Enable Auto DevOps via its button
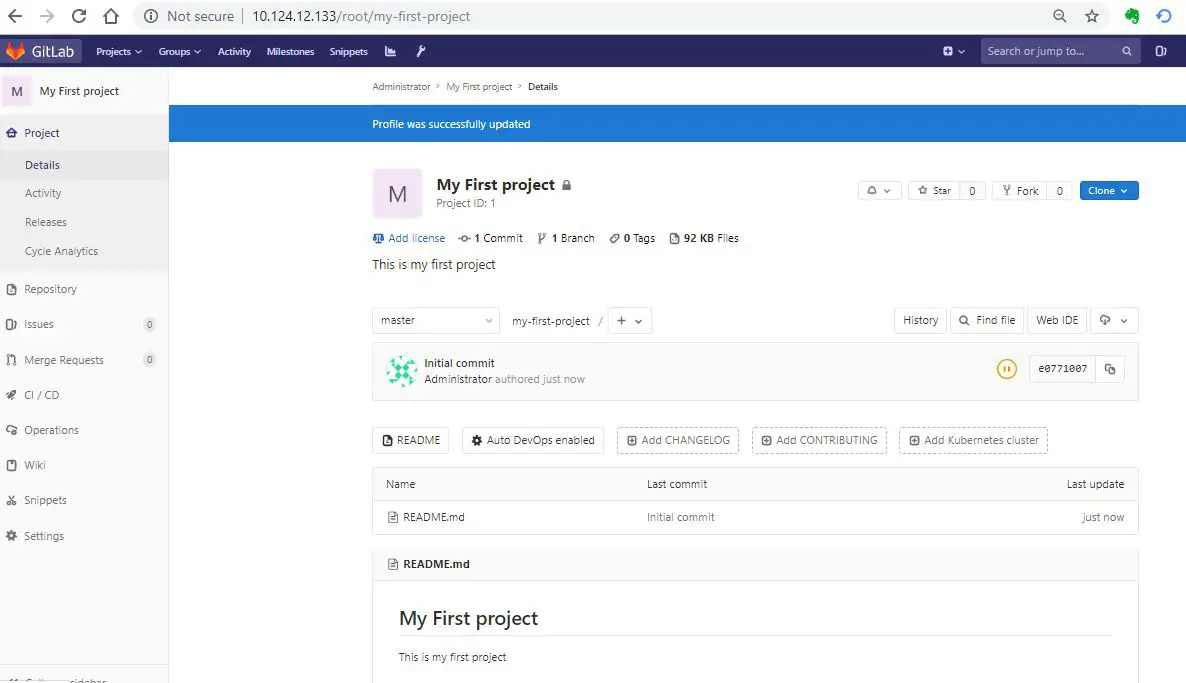Screen dimensions: 1186x683 pos(533,440)
